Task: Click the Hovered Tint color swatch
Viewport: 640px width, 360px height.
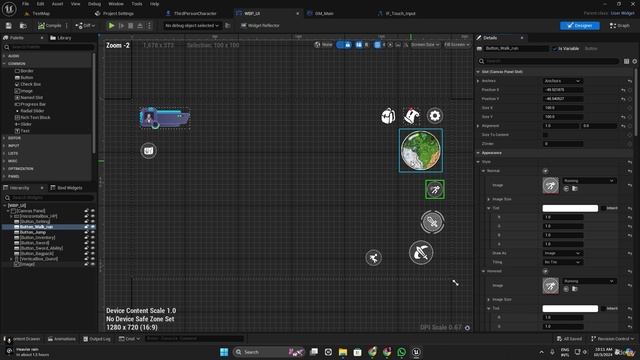Action: (x=570, y=309)
